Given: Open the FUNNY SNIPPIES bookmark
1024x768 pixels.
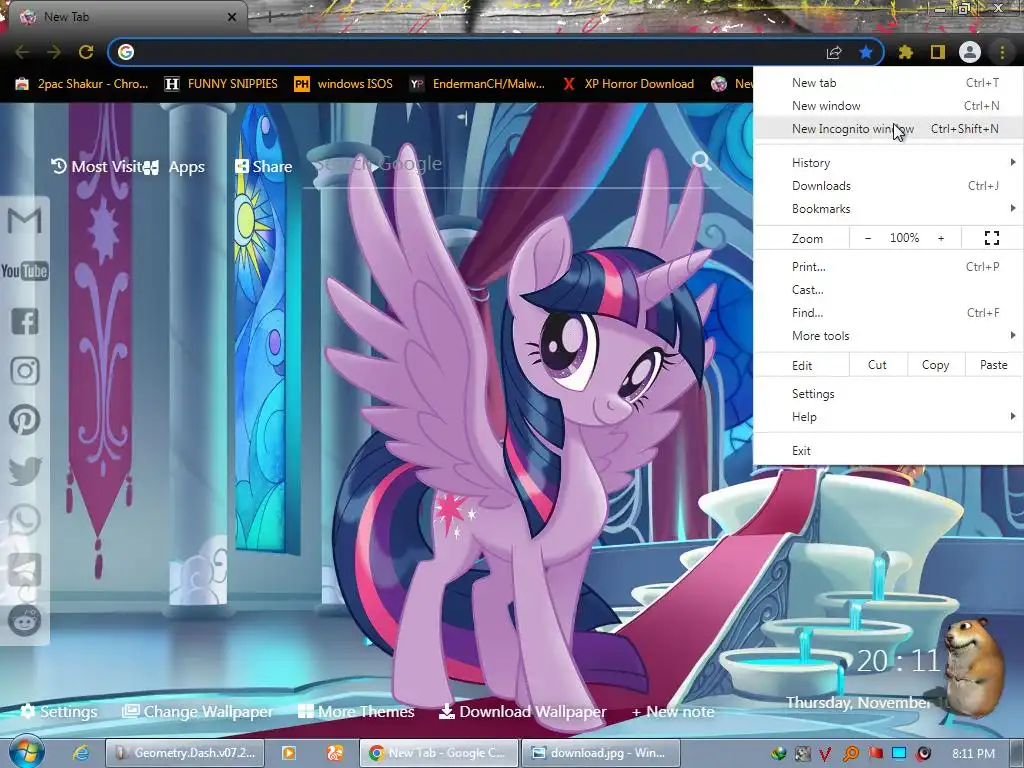Looking at the screenshot, I should [221, 84].
